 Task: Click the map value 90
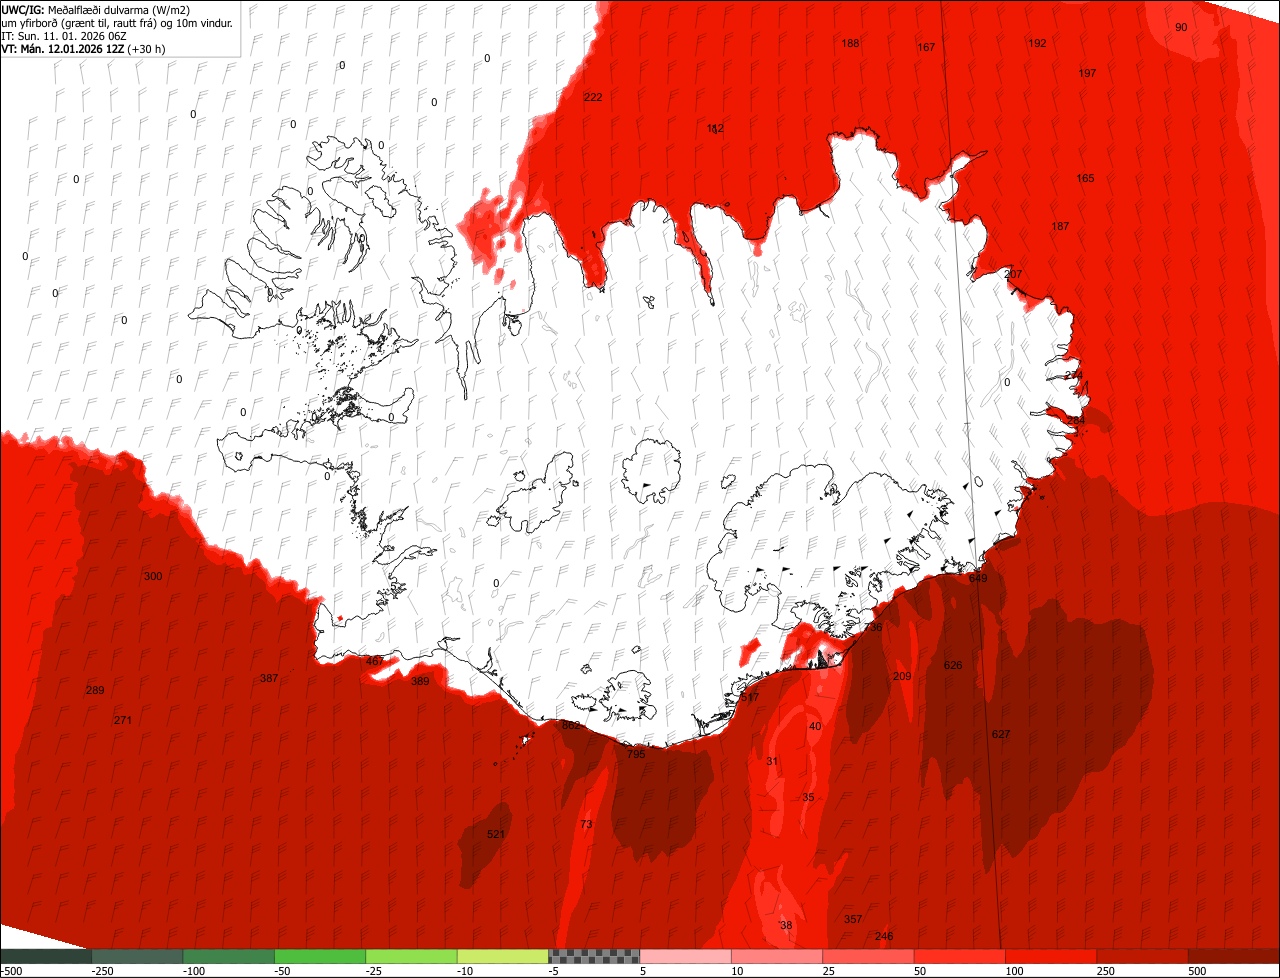(1181, 27)
